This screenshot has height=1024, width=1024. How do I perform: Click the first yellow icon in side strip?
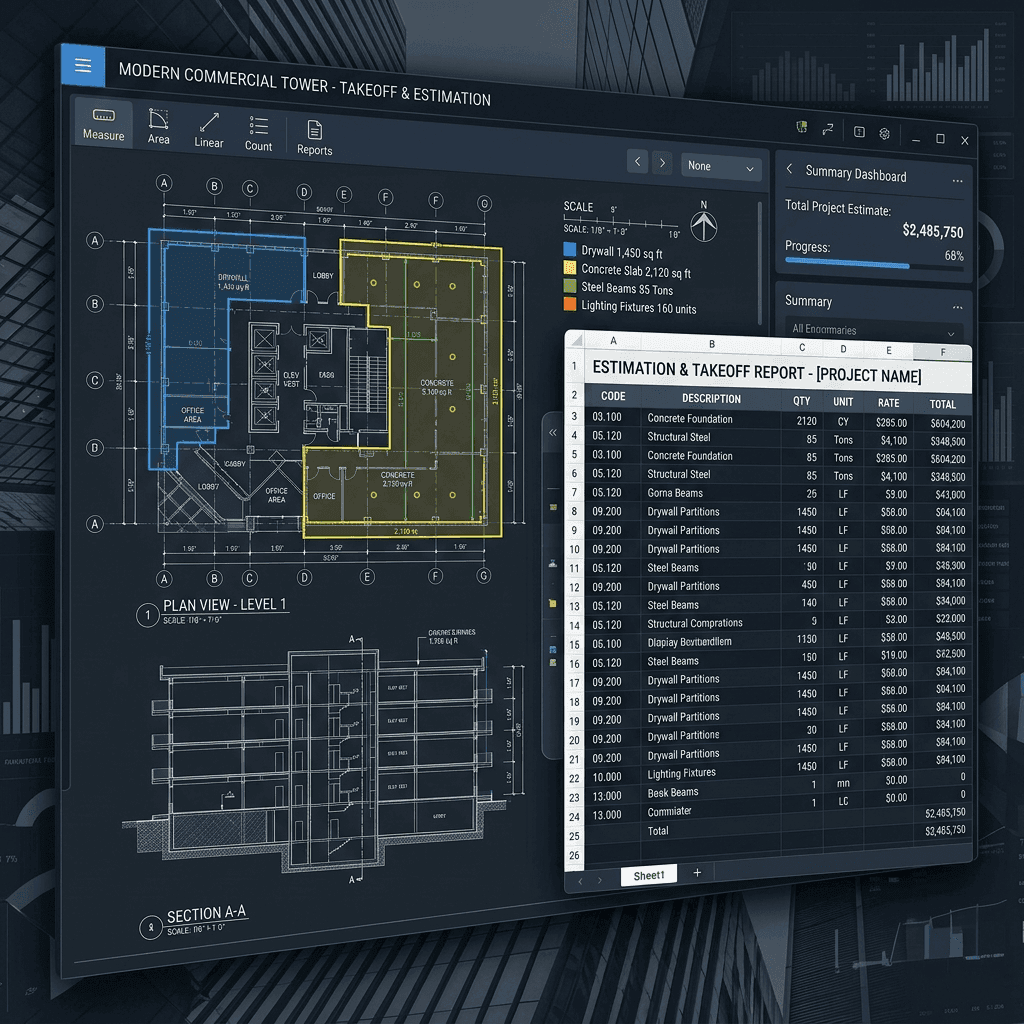point(553,507)
